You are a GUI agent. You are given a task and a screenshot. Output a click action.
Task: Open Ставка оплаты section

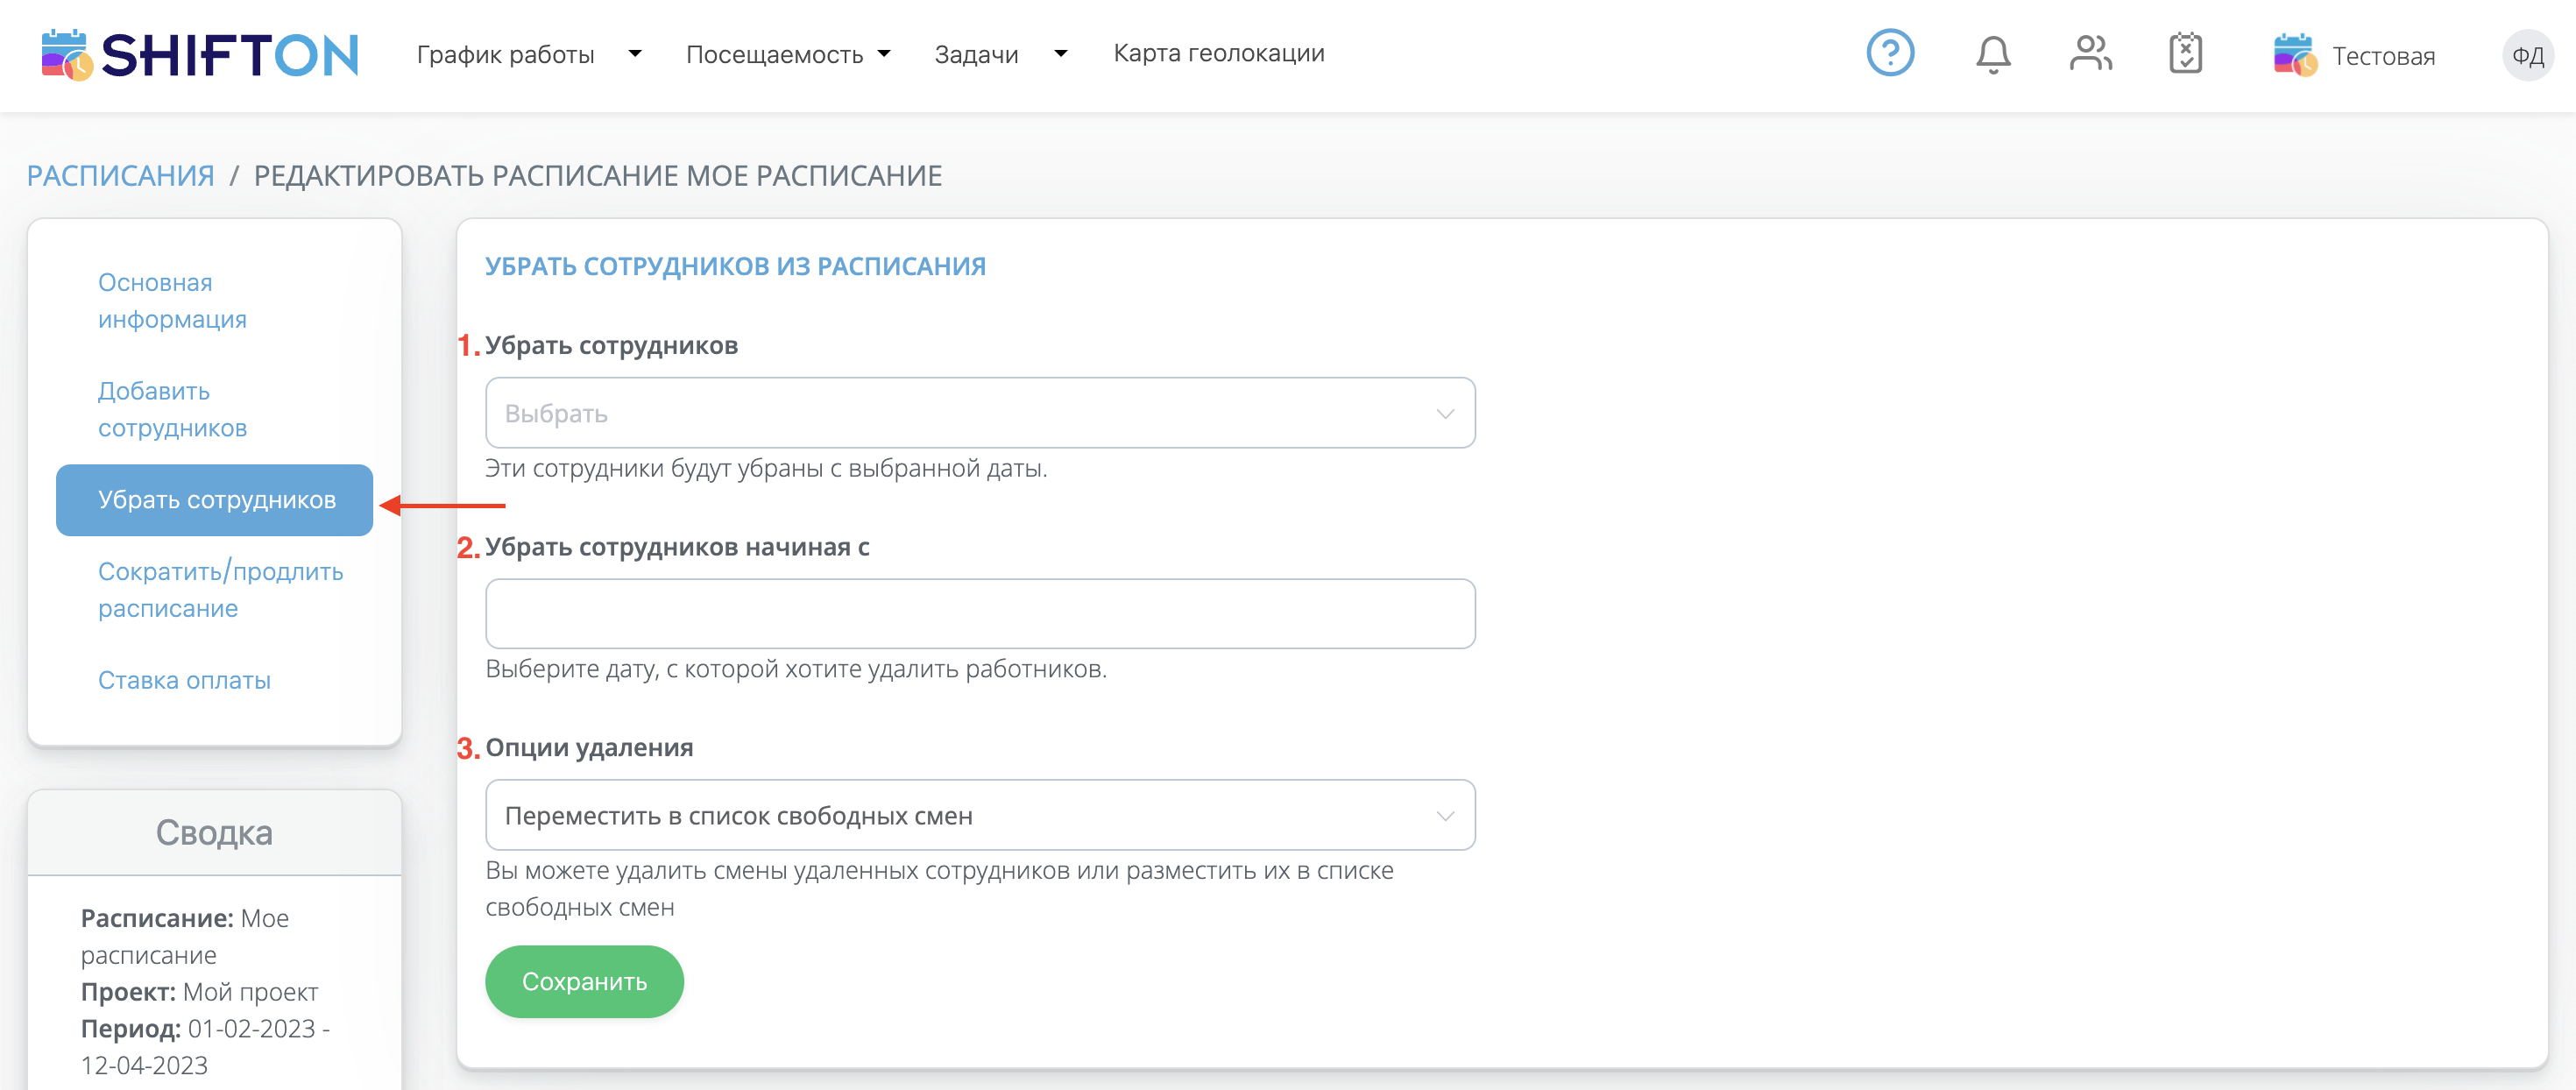click(184, 680)
